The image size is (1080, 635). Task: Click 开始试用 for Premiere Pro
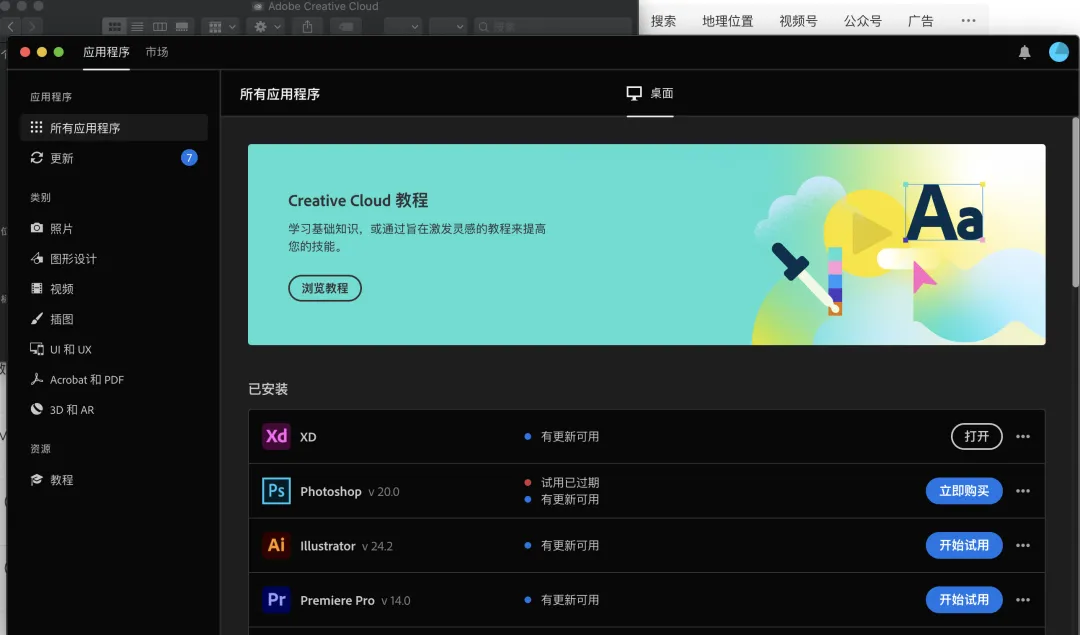click(x=964, y=600)
